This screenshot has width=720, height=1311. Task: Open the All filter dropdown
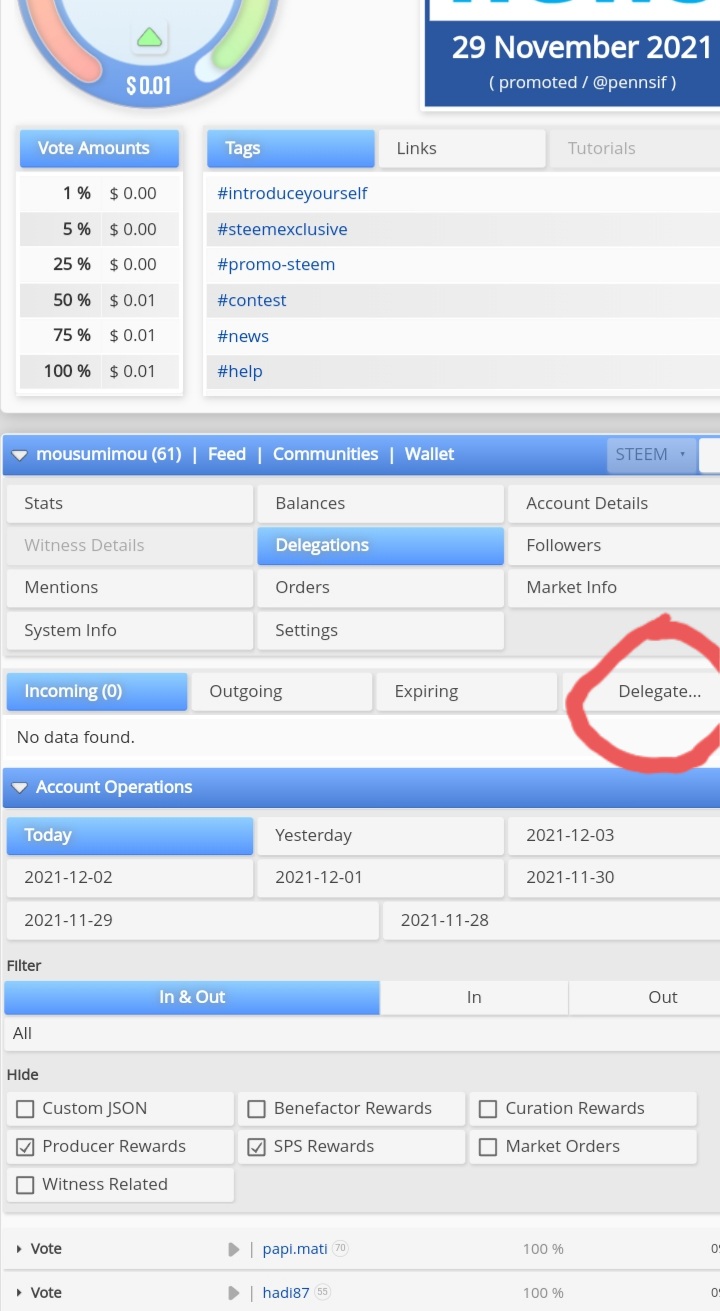point(361,1034)
